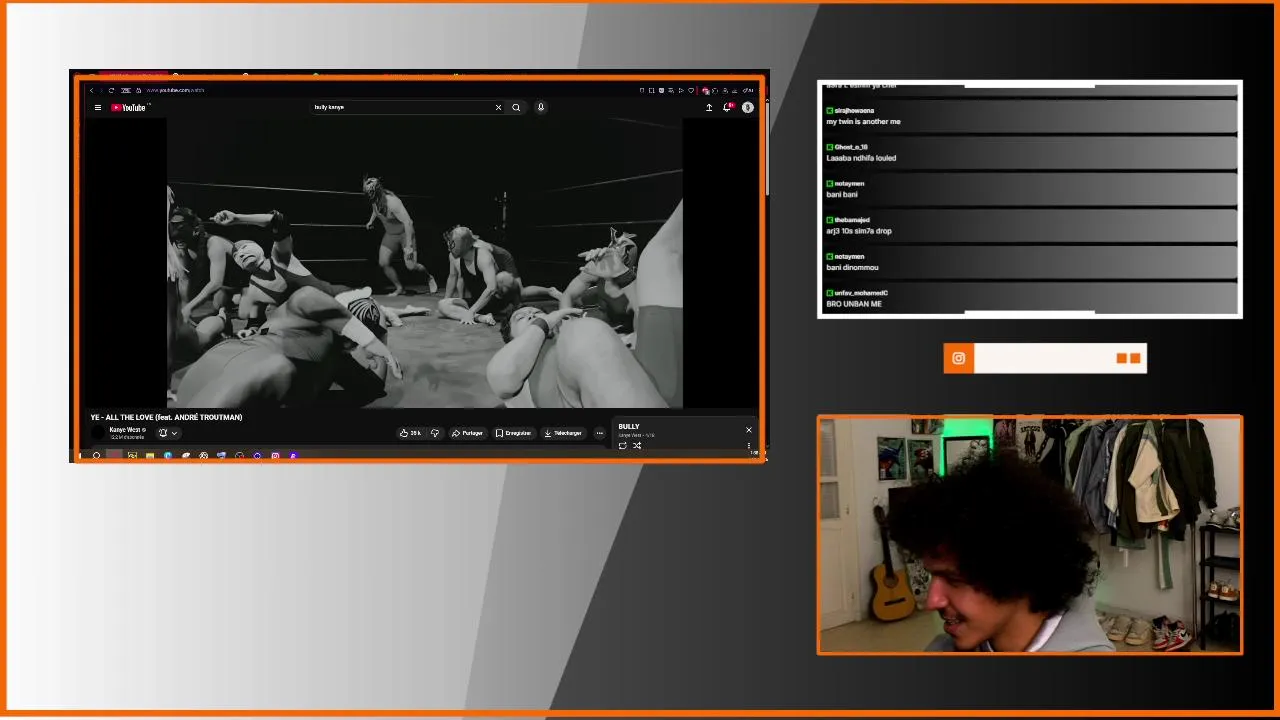Image resolution: width=1280 pixels, height=720 pixels.
Task: Open the Instagram icon in the taskbar
Action: 275,456
